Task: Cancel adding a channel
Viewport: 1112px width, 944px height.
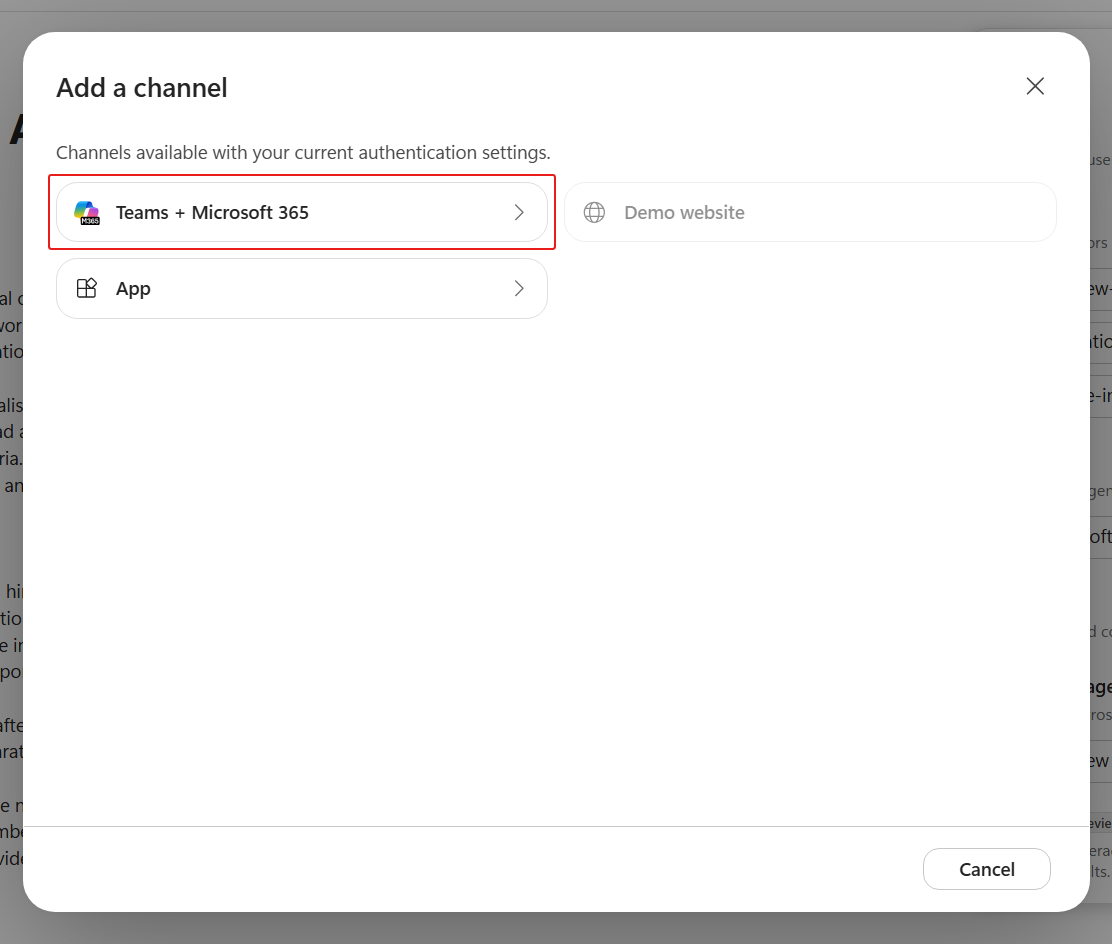Action: pos(986,869)
